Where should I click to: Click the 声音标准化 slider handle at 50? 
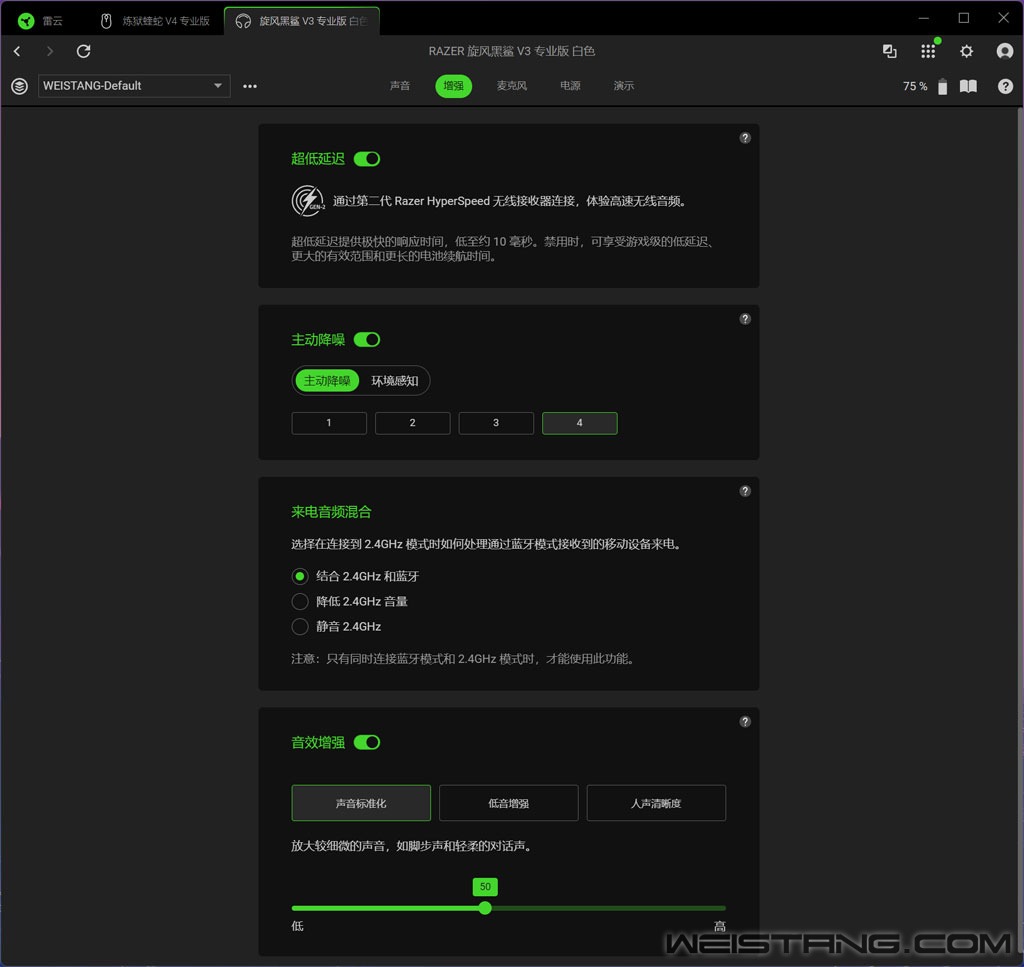(485, 908)
